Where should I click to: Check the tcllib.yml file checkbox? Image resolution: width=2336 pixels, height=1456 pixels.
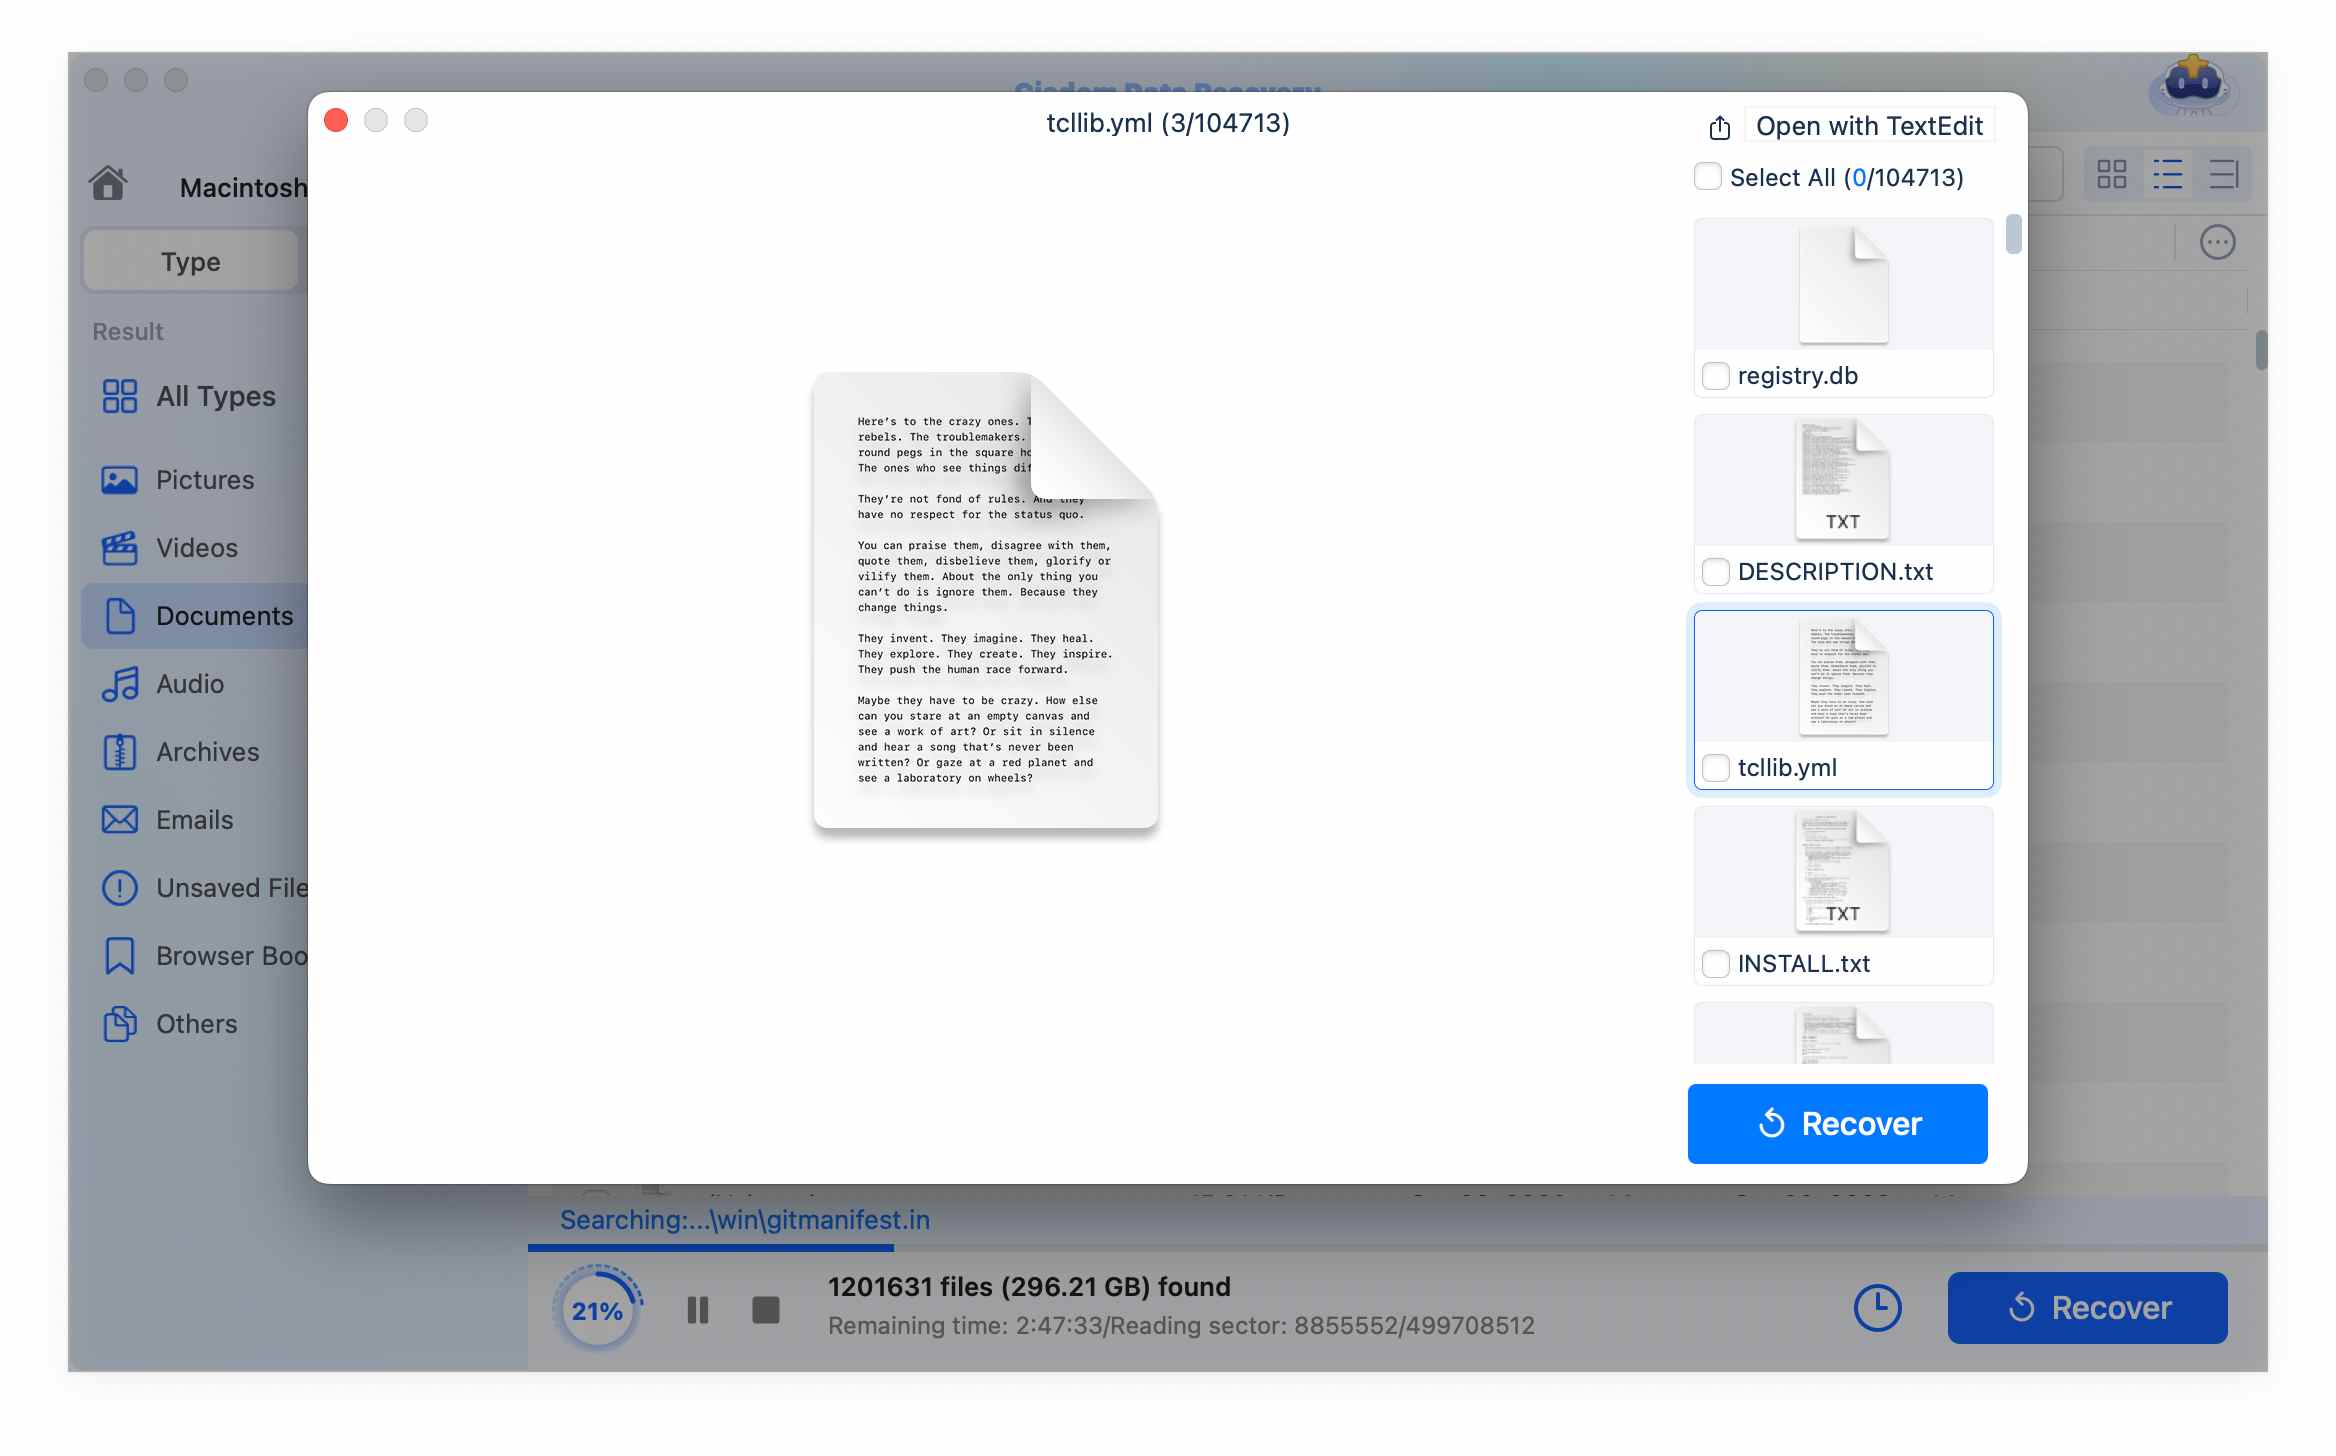point(1716,768)
